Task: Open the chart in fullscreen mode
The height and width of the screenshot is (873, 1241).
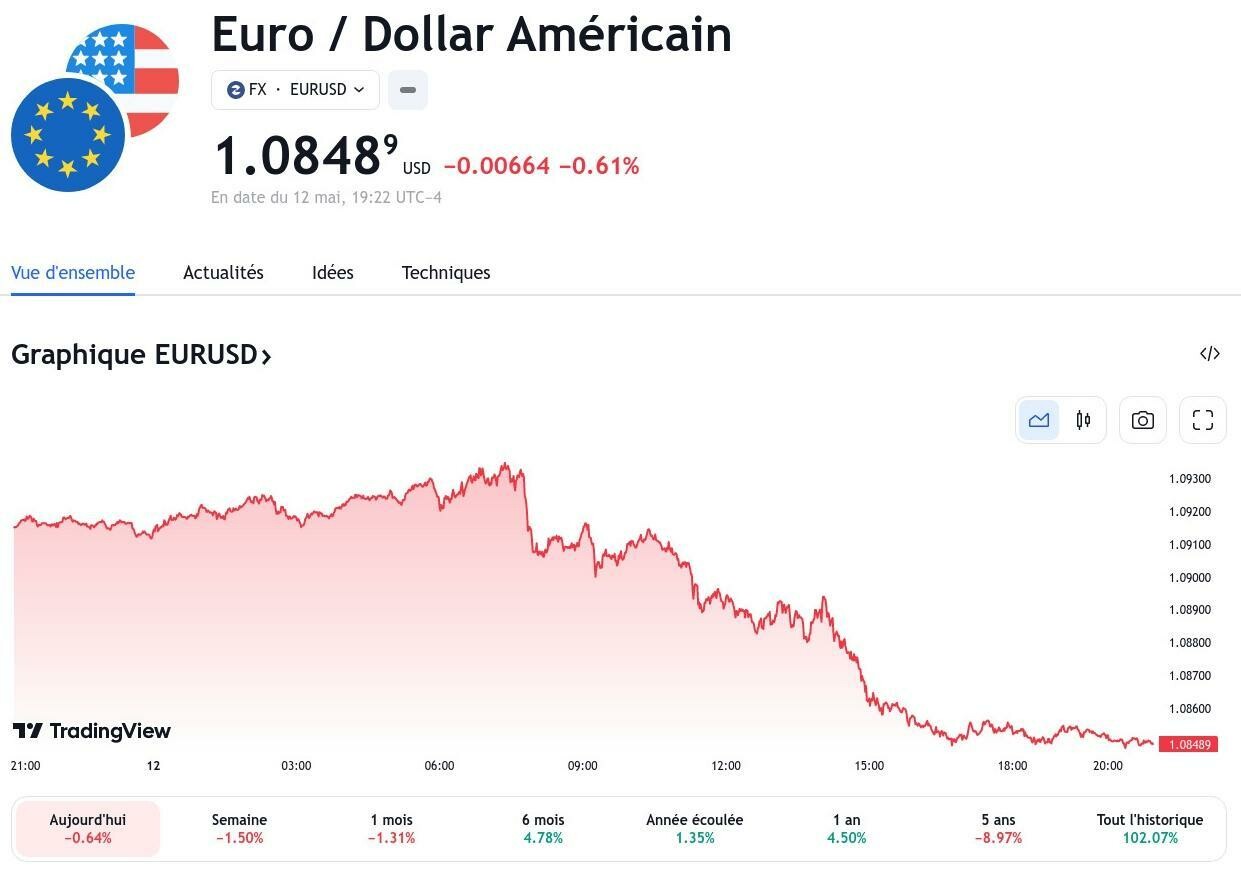Action: point(1203,420)
